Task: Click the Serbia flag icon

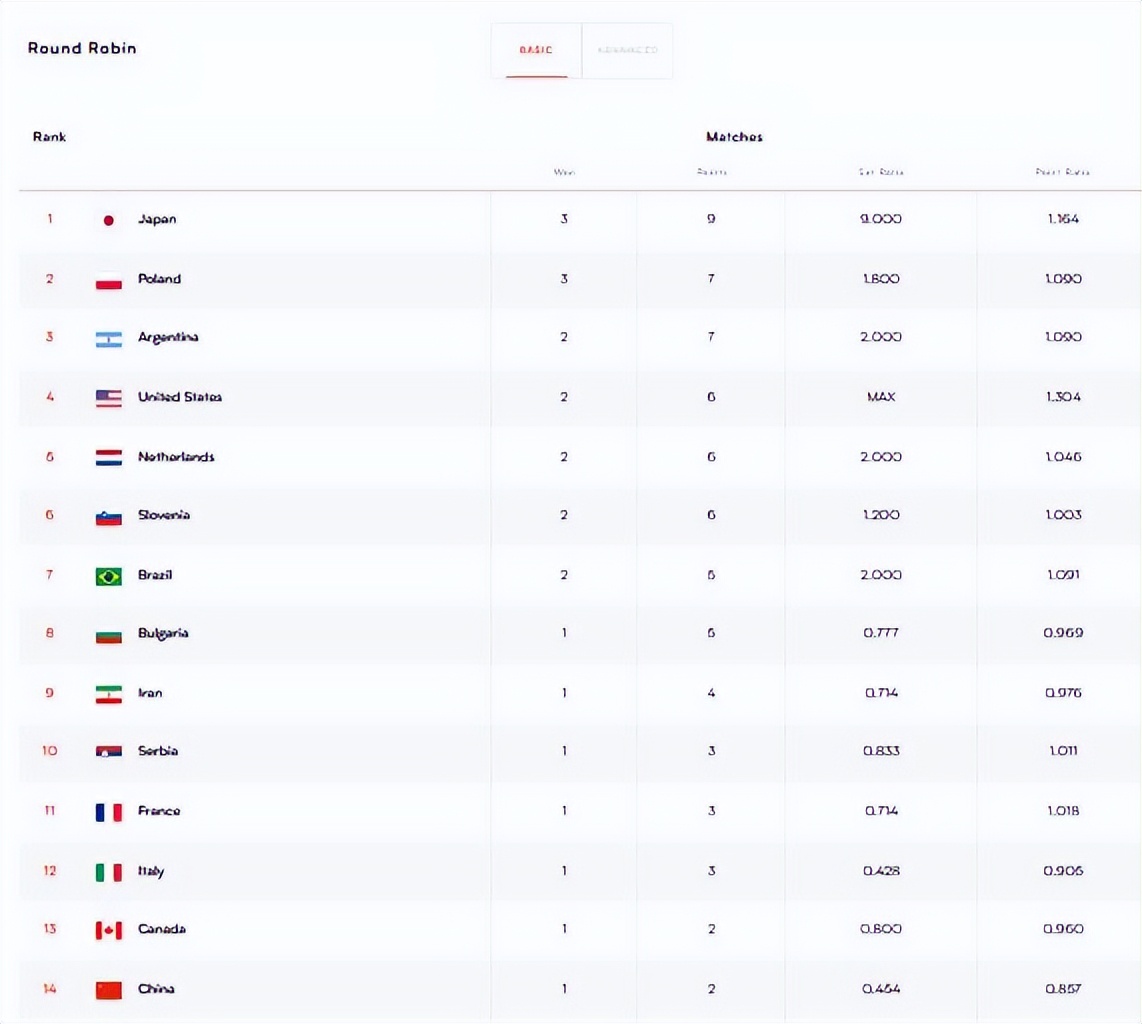Action: click(x=109, y=752)
